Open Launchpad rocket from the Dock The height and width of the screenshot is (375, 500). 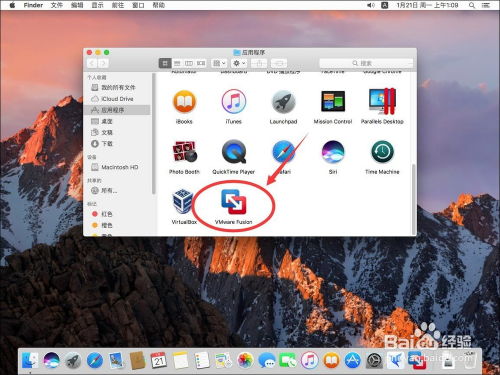coord(73,360)
